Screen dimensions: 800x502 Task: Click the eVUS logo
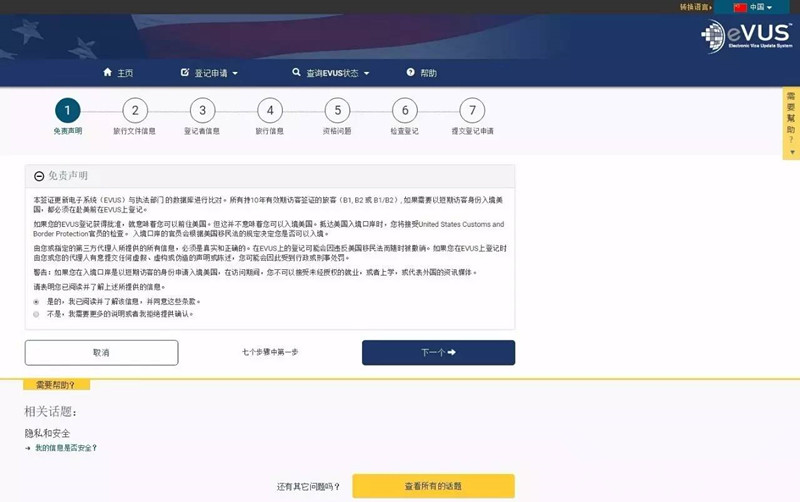coord(747,36)
